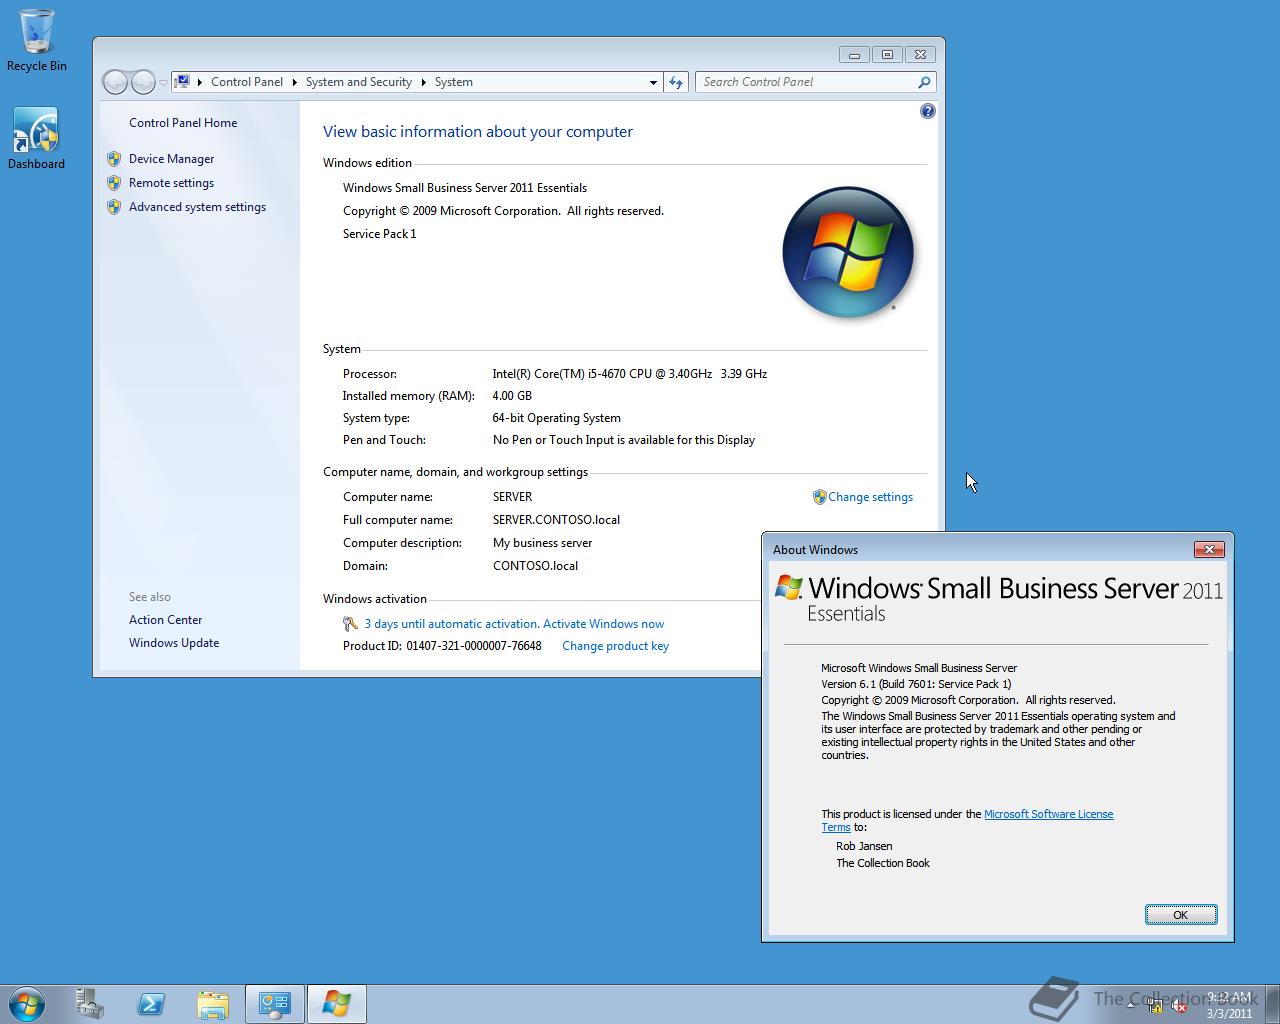Screen dimensions: 1280x1024
Task: Click the shield icon next to Remote settings
Action: [114, 183]
